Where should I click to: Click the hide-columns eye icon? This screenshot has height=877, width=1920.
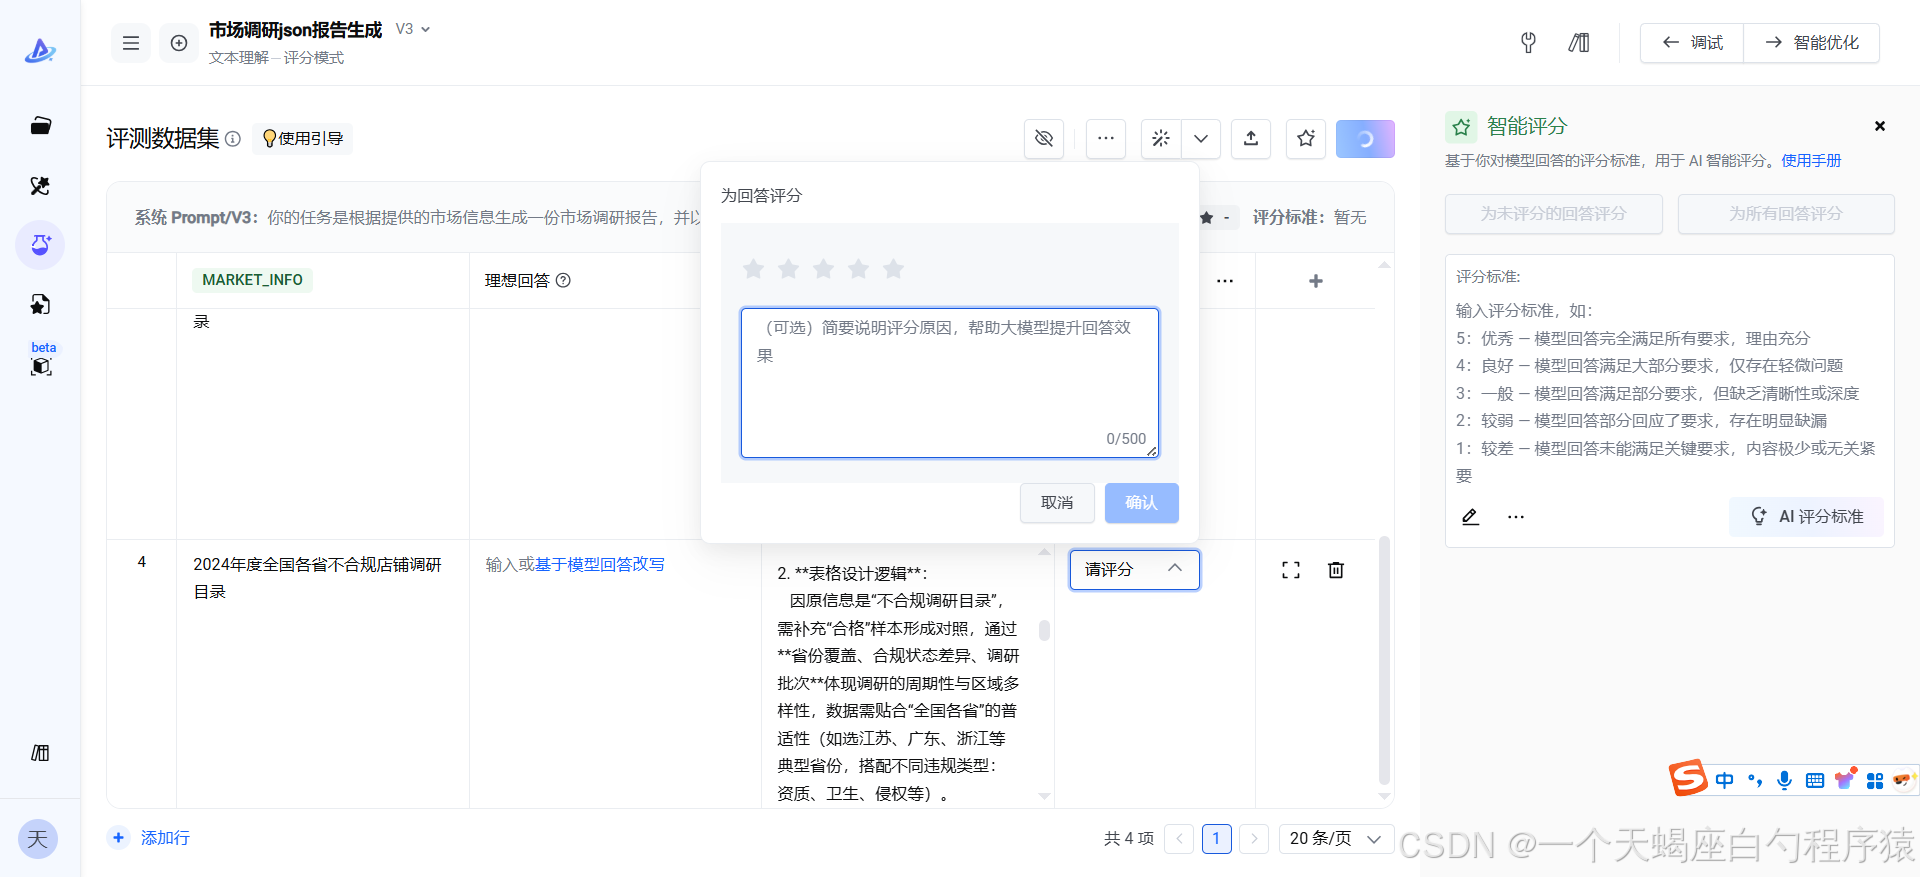(x=1043, y=139)
